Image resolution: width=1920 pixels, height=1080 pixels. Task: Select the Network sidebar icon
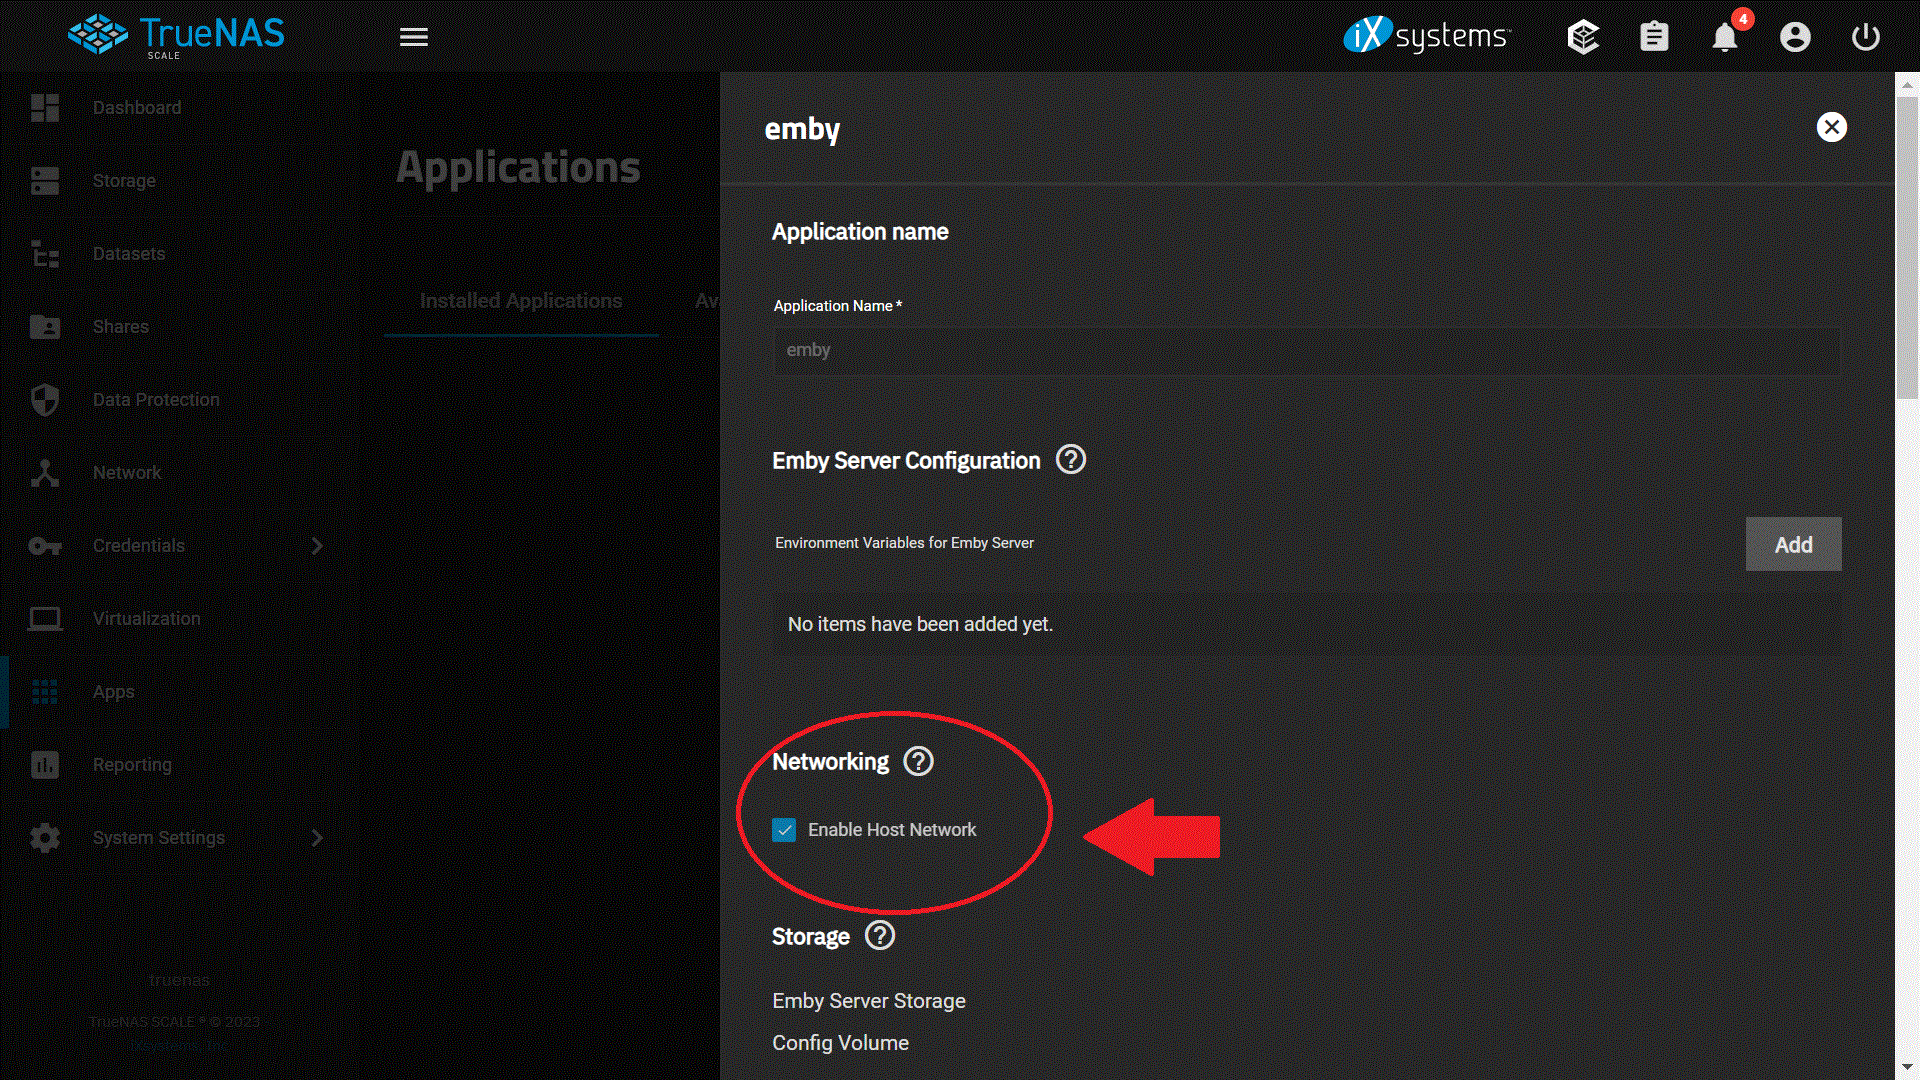tap(45, 472)
